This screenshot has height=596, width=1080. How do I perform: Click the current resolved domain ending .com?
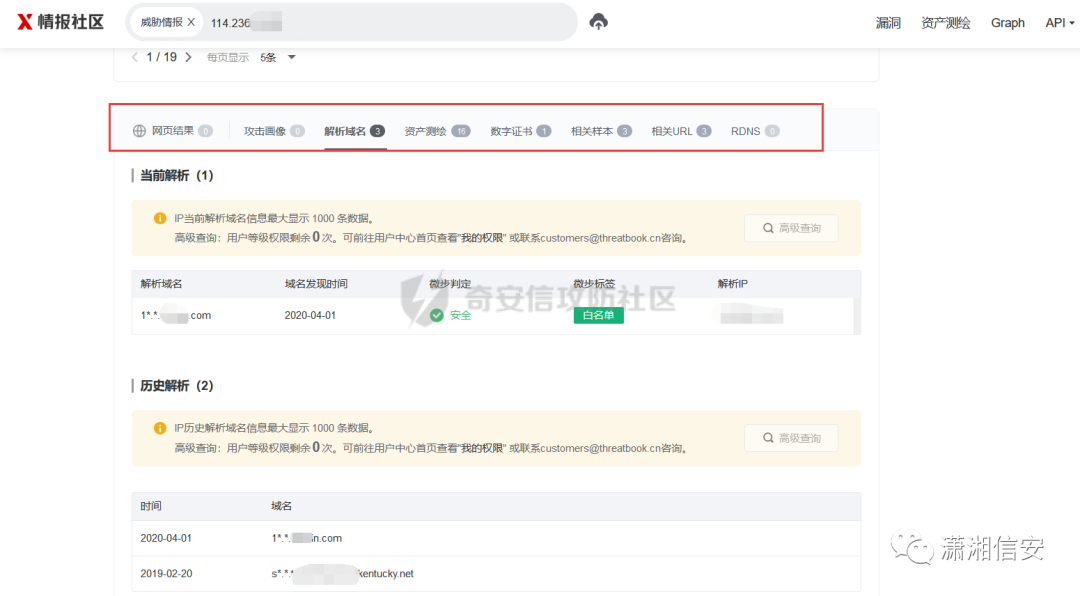point(176,316)
